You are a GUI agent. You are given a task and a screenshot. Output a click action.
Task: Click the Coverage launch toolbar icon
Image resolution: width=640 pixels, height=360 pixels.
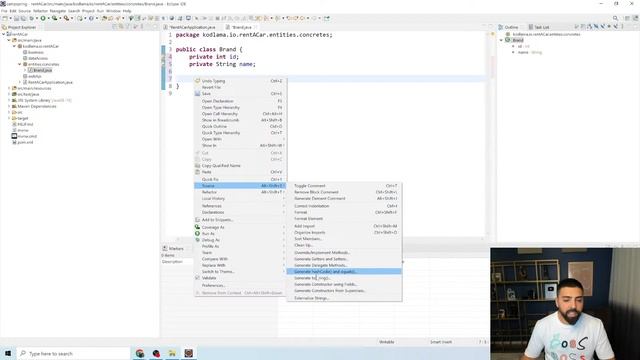[x=54, y=18]
